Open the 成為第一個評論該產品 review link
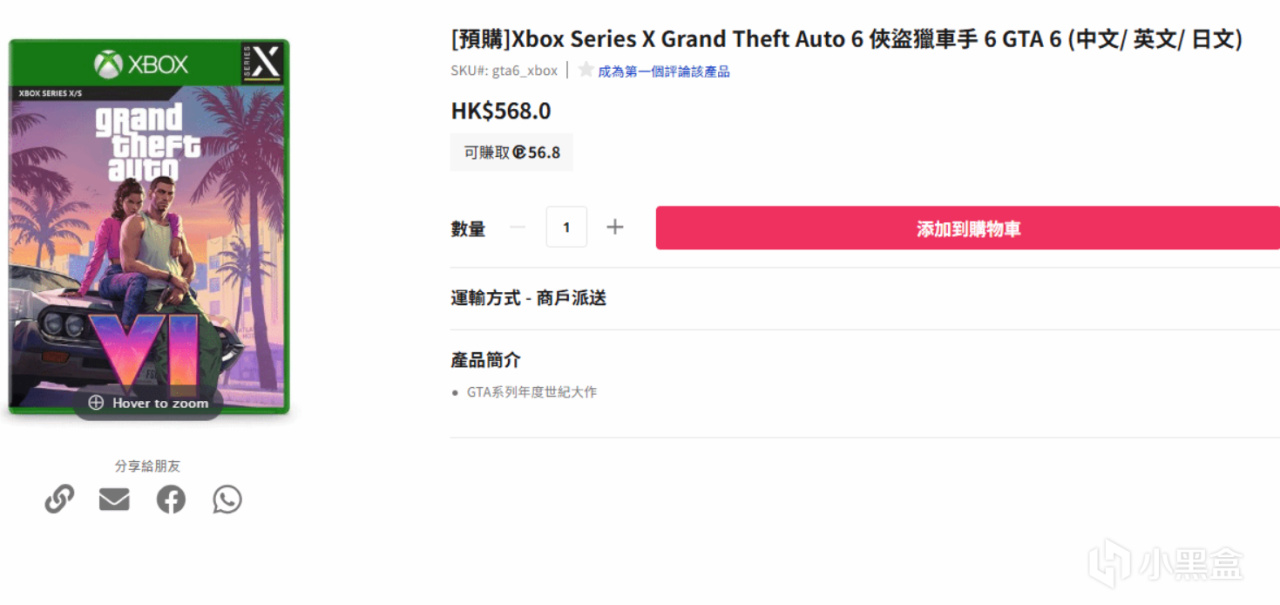The image size is (1280, 605). tap(664, 71)
